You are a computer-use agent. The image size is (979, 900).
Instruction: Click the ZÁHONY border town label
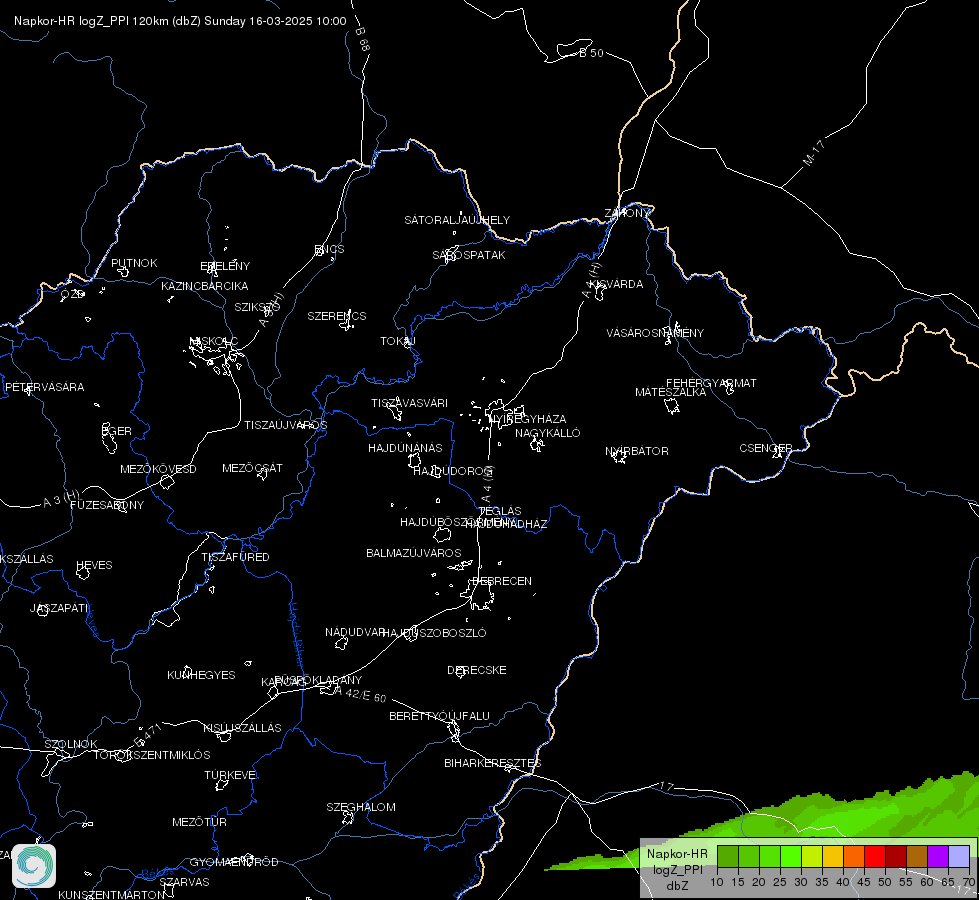click(x=627, y=213)
